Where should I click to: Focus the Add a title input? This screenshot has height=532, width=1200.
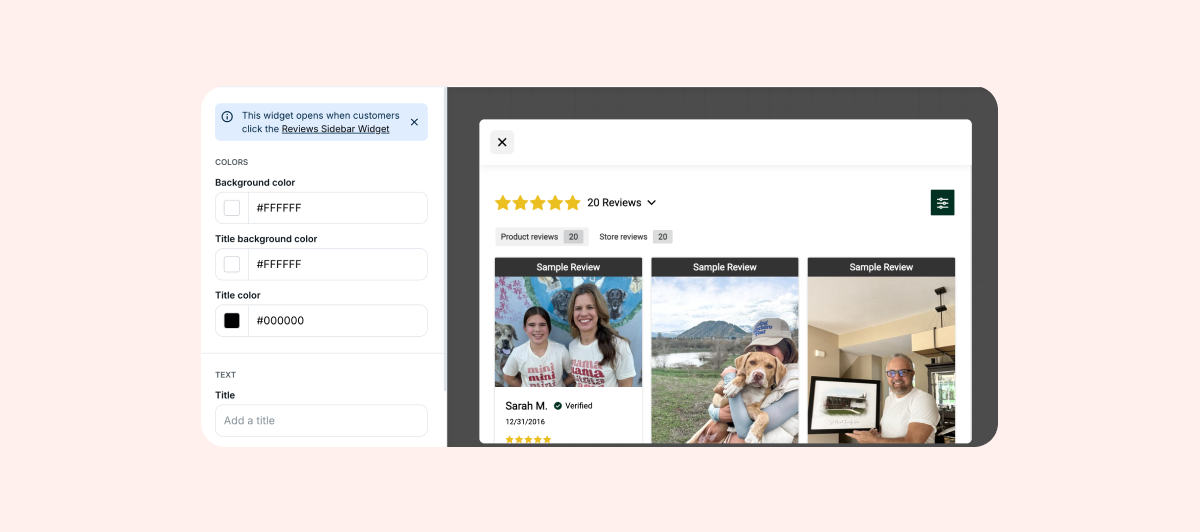321,421
